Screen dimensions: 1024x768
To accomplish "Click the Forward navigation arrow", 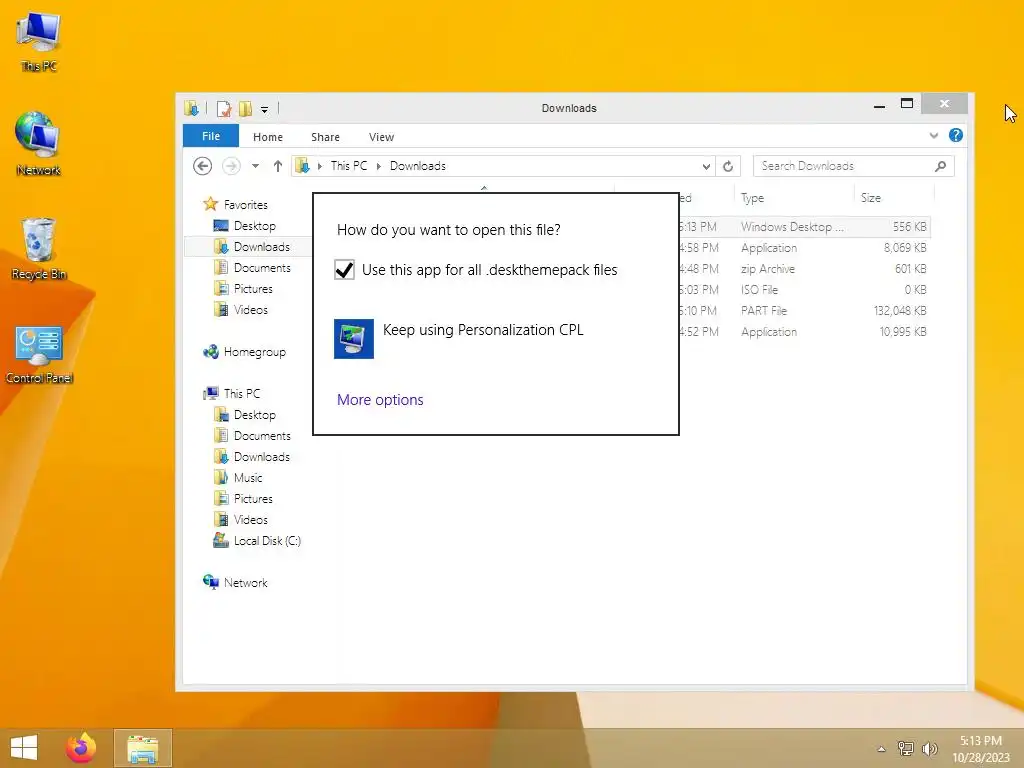I will point(231,166).
